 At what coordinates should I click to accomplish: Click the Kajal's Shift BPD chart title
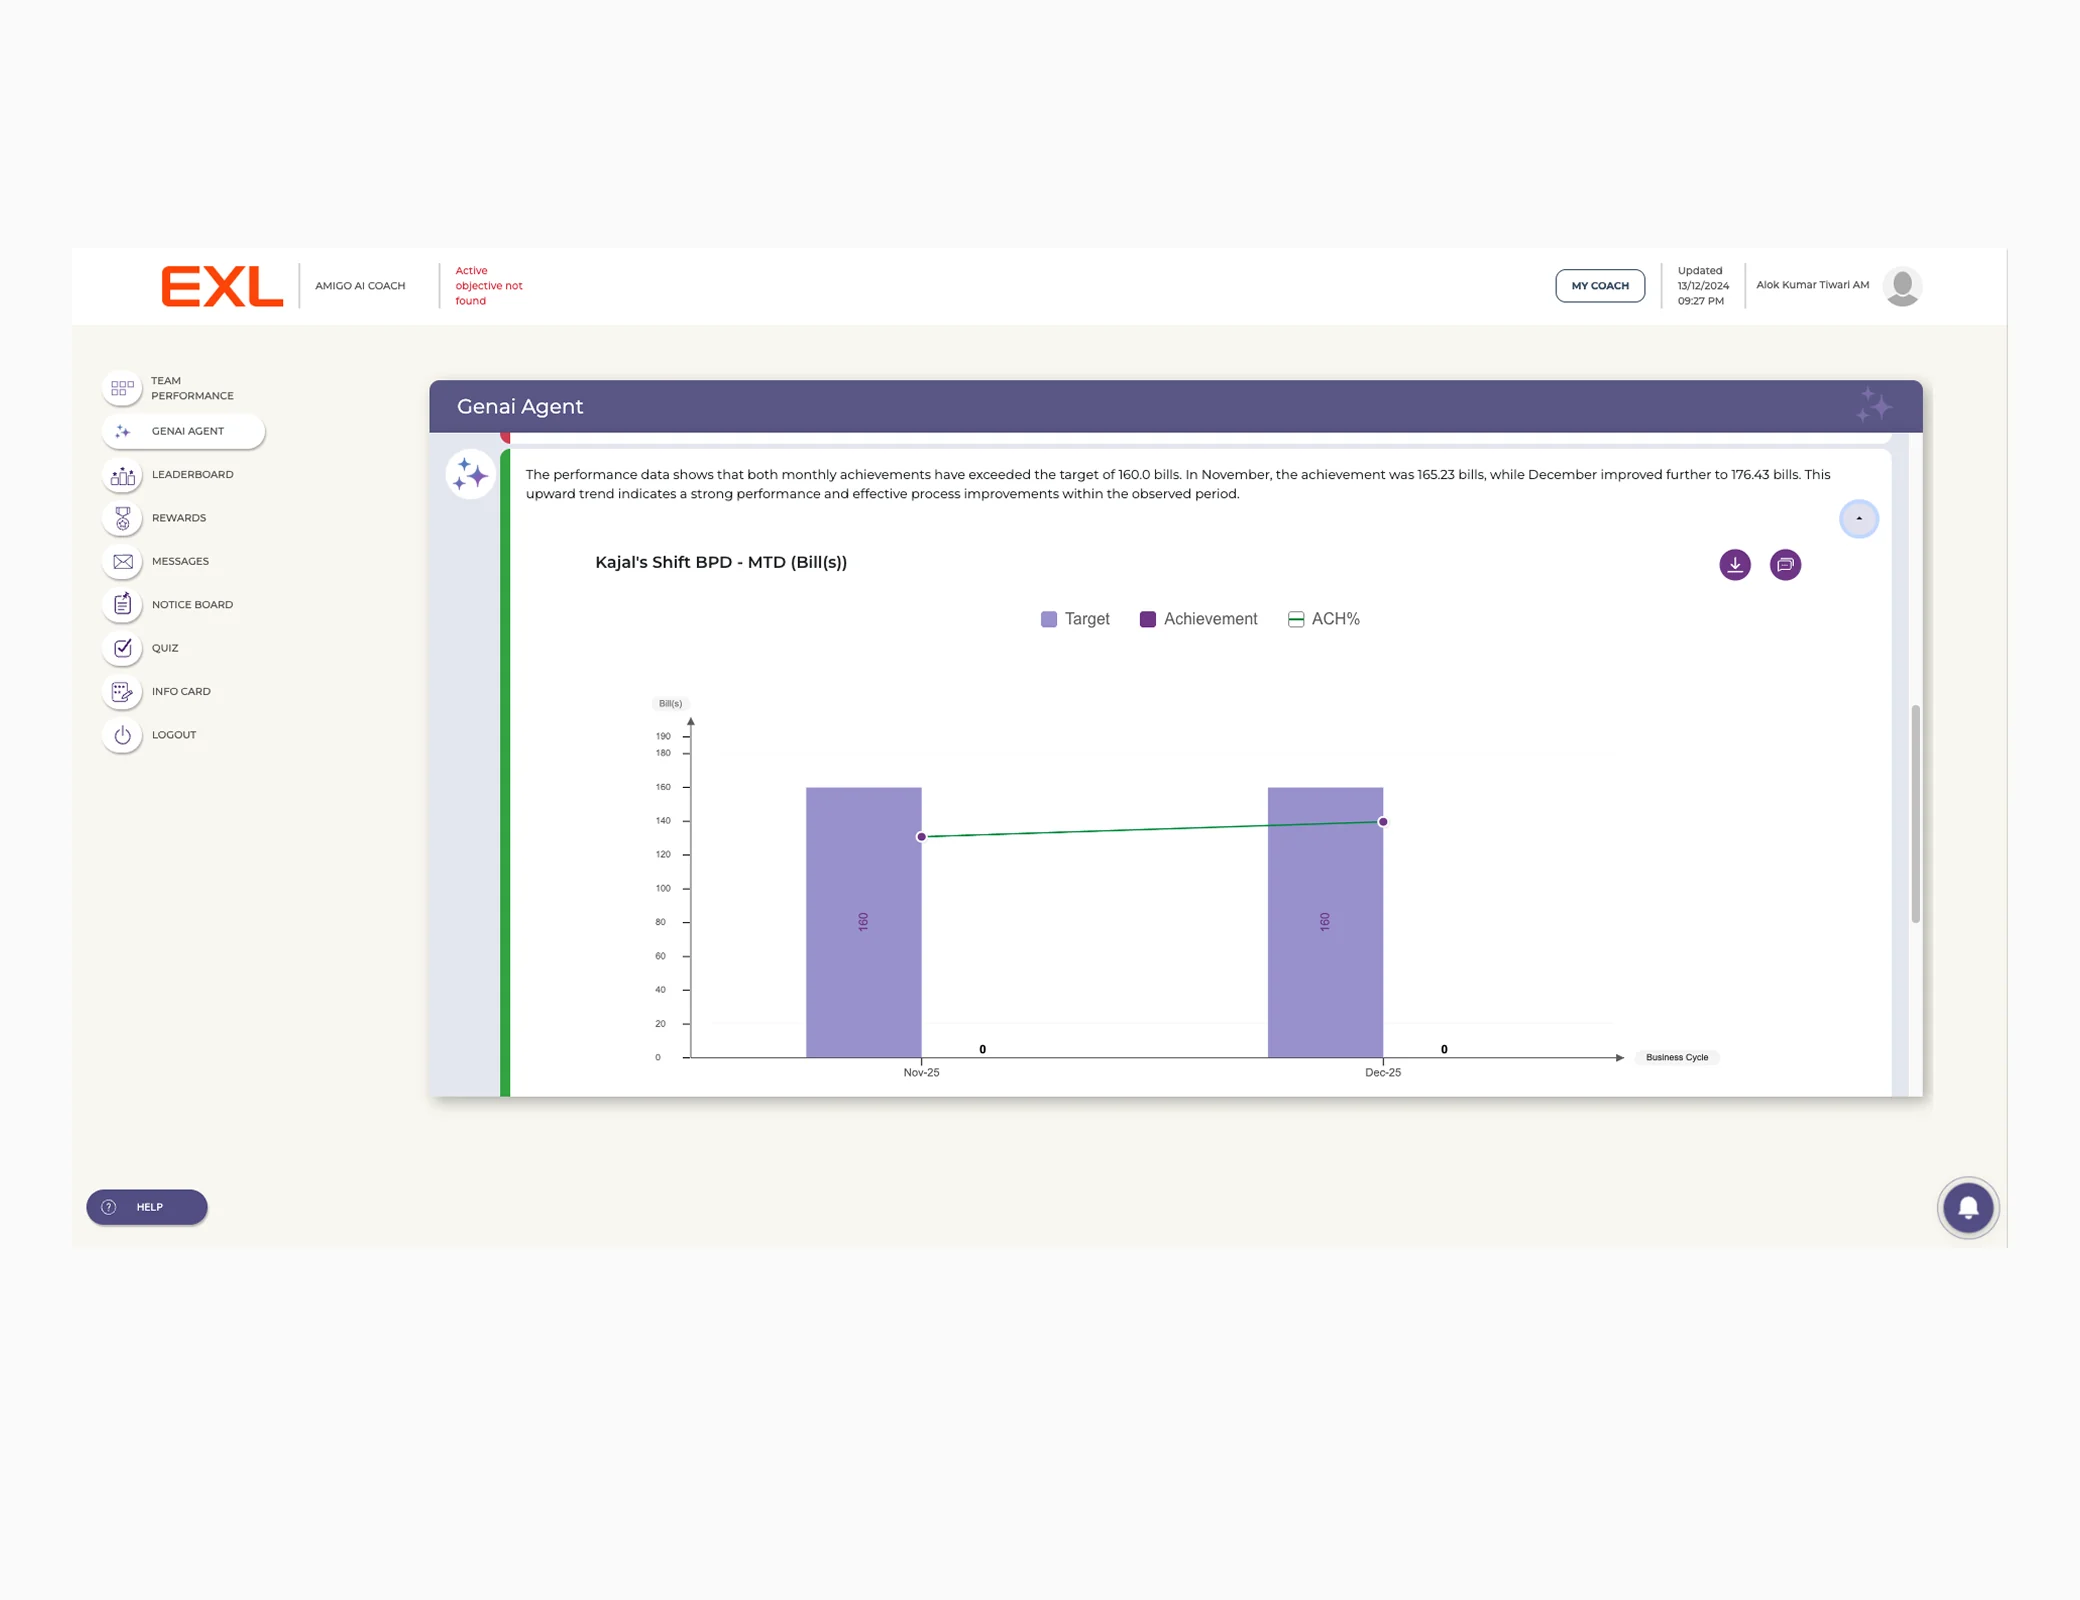721,562
